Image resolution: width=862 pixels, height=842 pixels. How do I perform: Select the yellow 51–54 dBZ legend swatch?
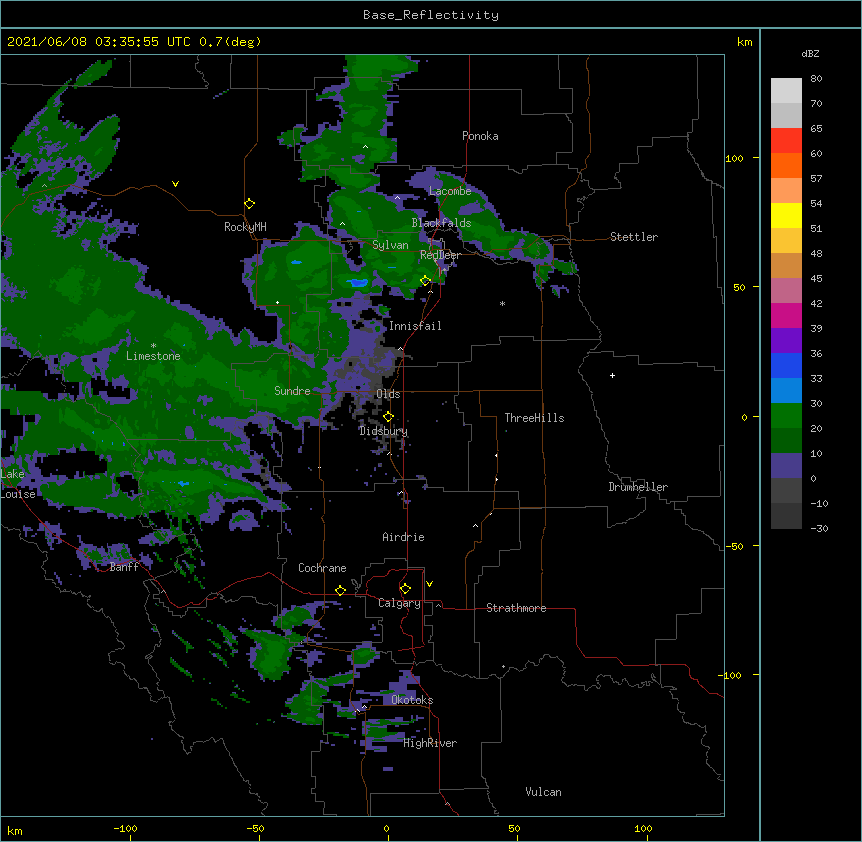(x=786, y=215)
